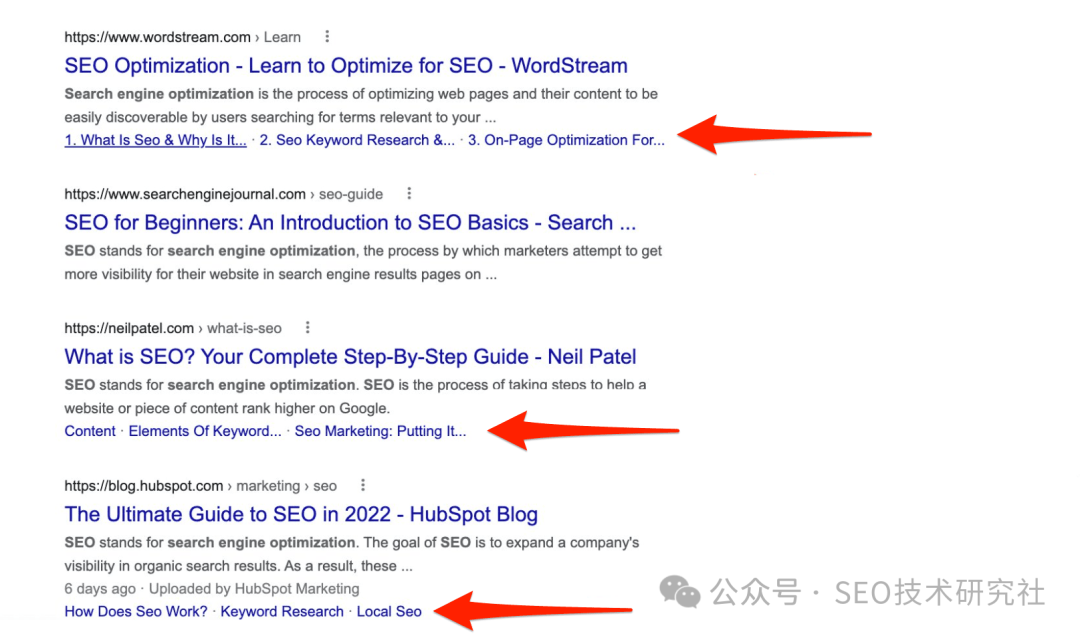Jump to '1. What Is Seo & Why Is It...' sitelink

[155, 140]
